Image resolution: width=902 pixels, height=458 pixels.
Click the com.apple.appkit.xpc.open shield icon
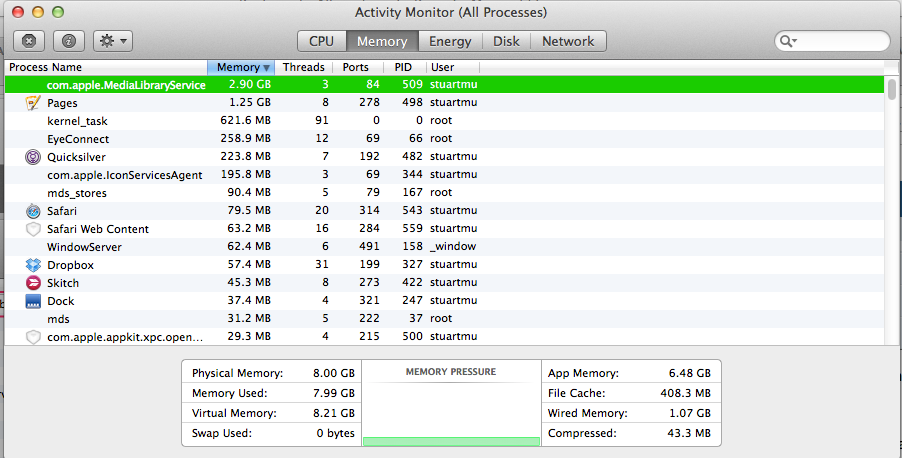[x=33, y=337]
